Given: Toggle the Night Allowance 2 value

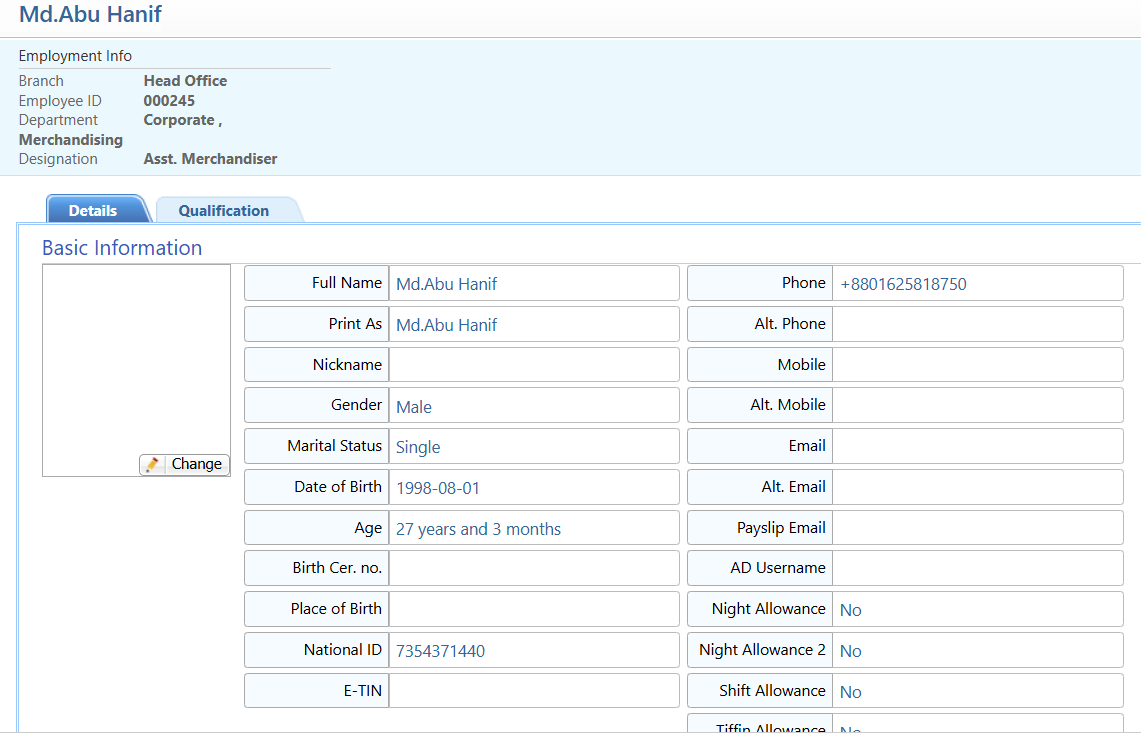Looking at the screenshot, I should tap(851, 651).
